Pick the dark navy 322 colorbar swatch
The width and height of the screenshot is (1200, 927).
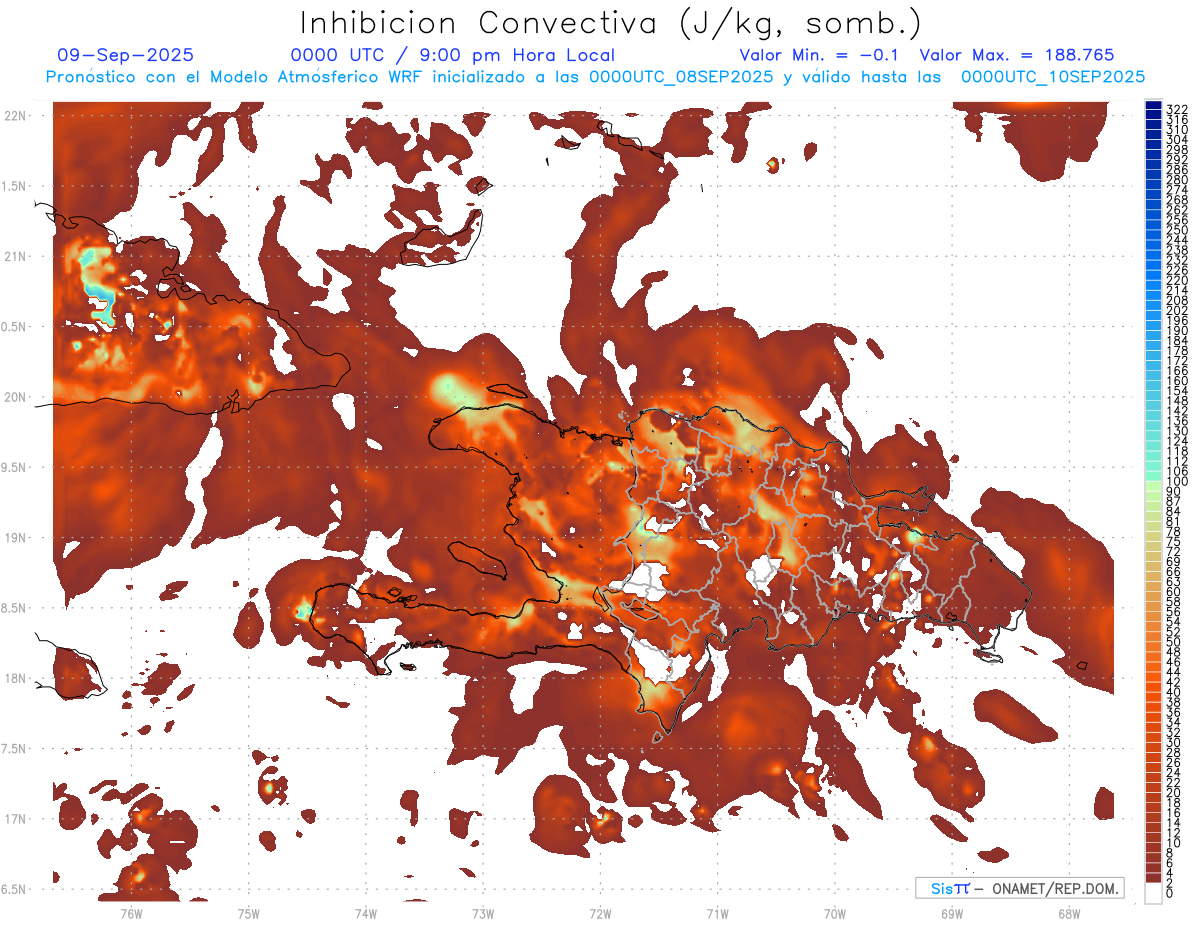click(1154, 108)
